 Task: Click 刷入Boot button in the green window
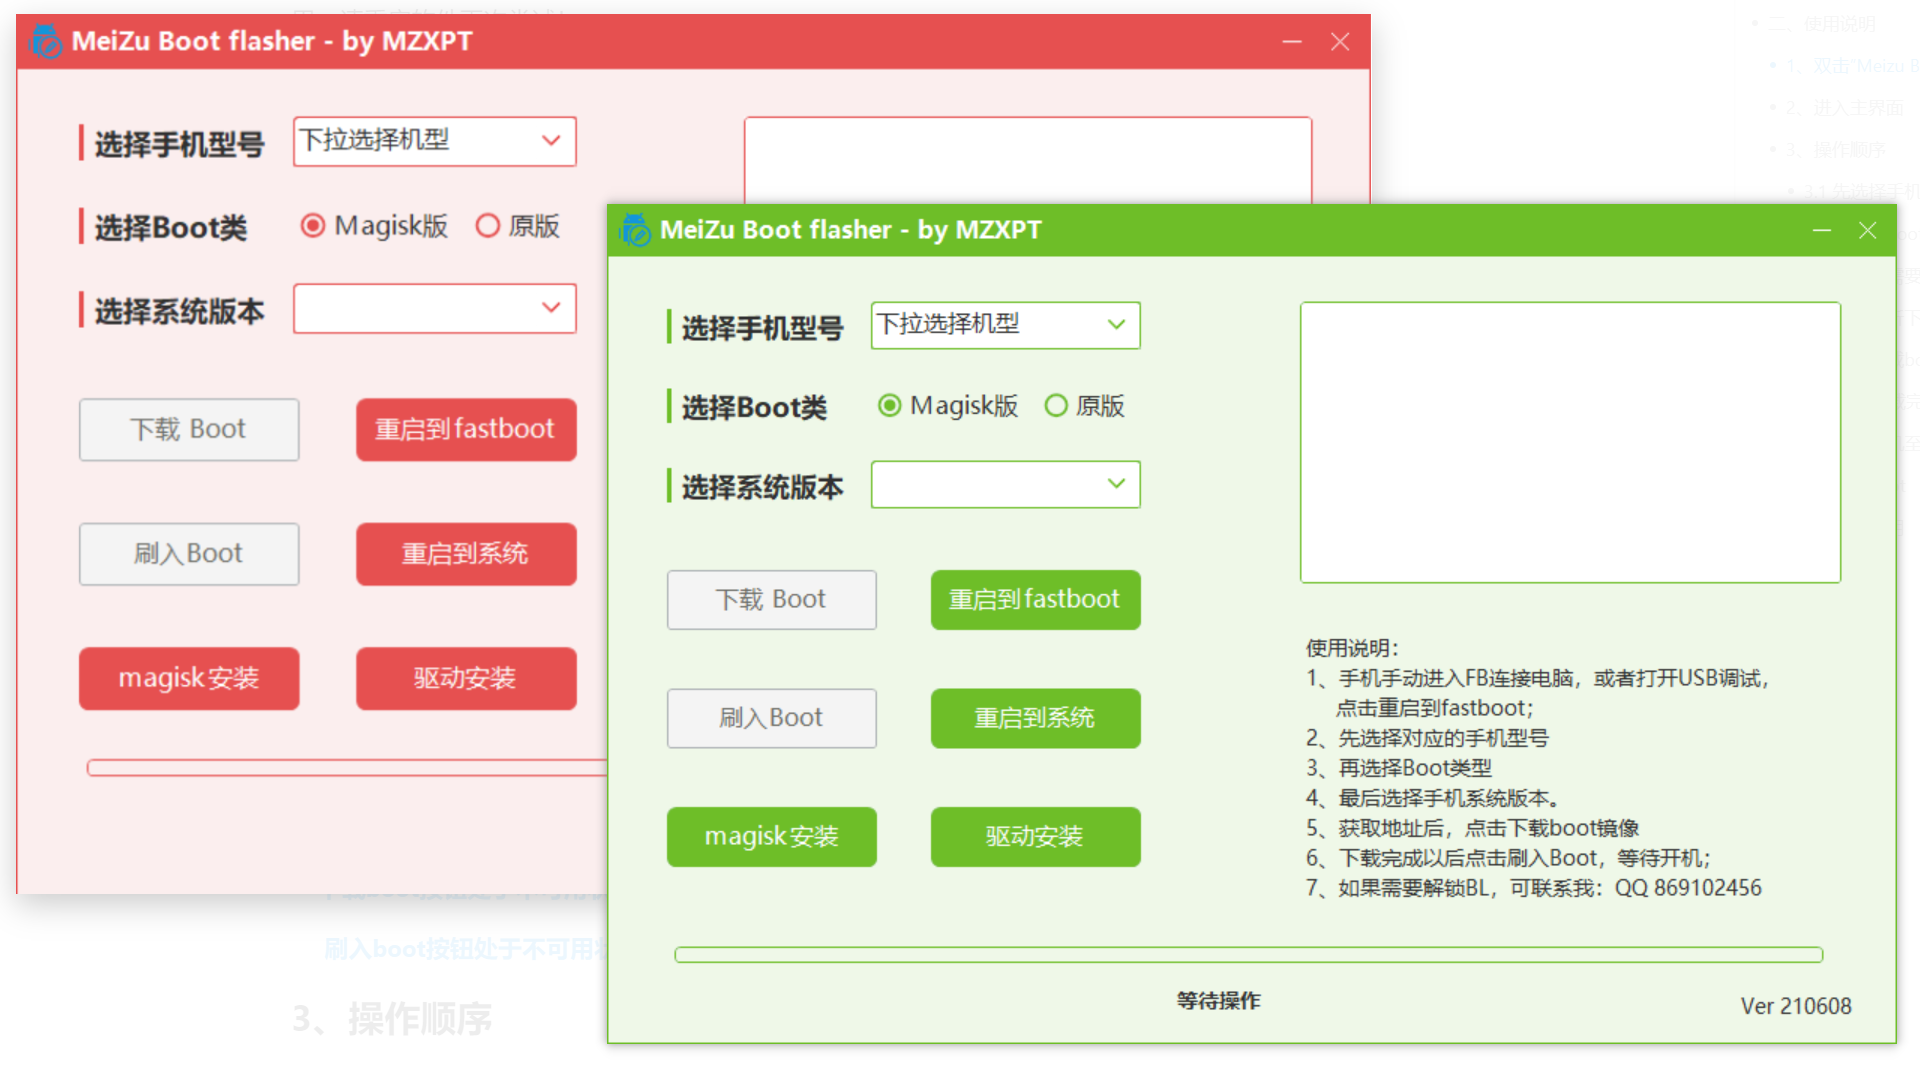point(771,718)
